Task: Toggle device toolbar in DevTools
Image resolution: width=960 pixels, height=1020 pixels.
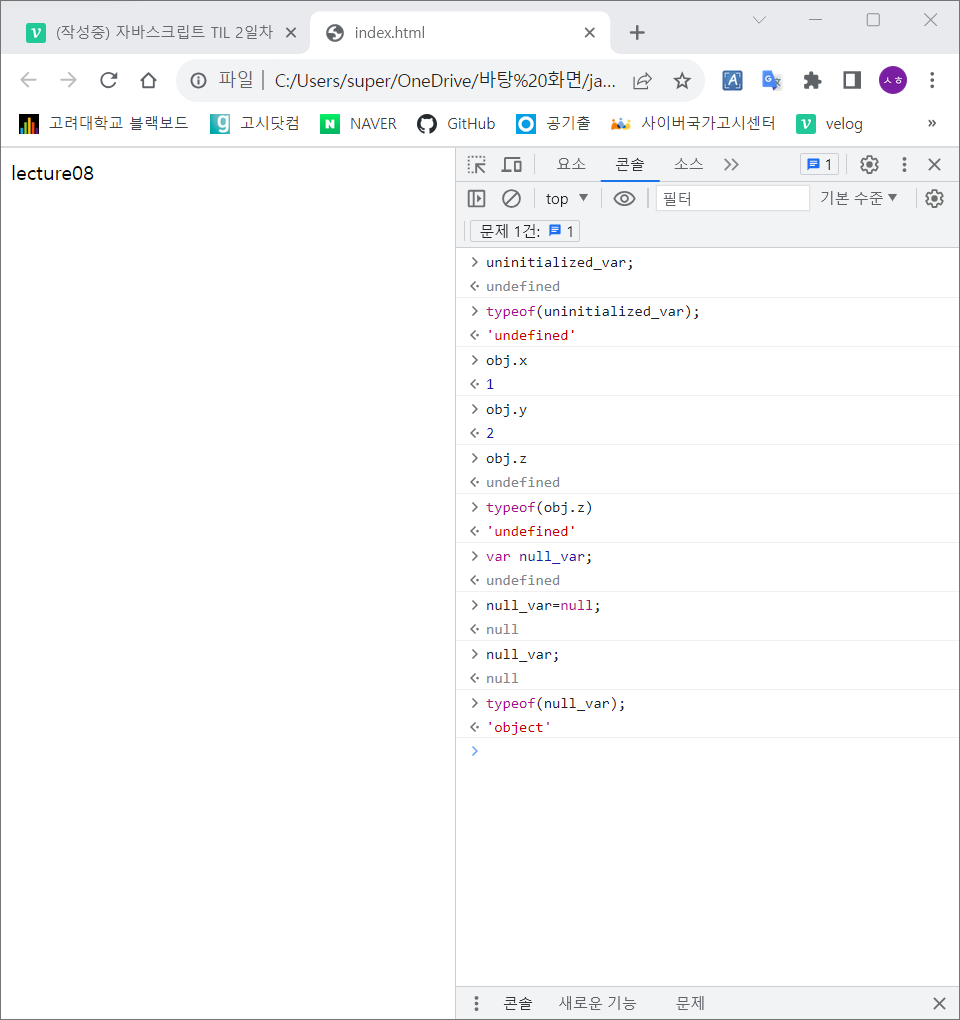Action: pos(512,165)
